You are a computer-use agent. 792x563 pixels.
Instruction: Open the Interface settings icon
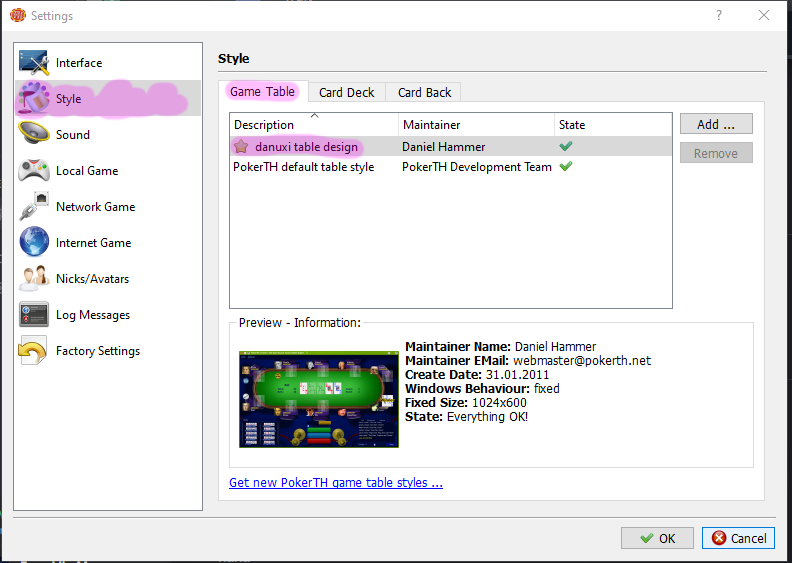tap(34, 63)
